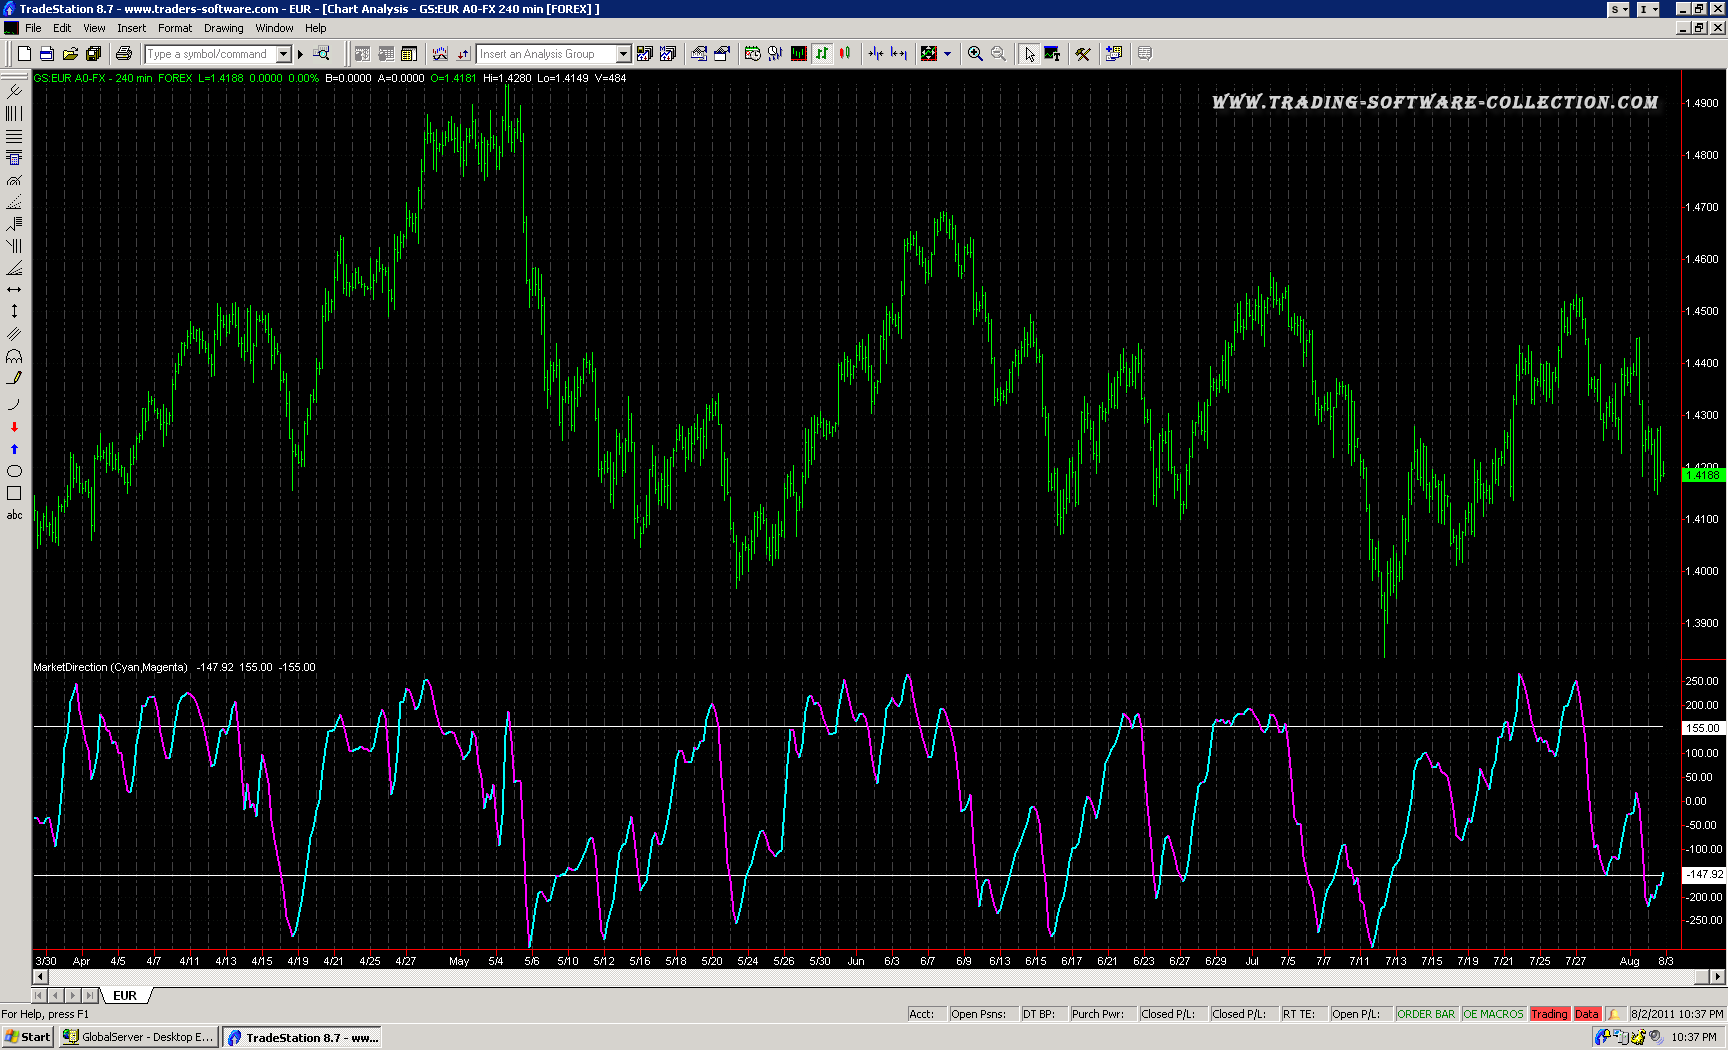This screenshot has height=1050, width=1728.
Task: Click the Windows Start button
Action: click(27, 1037)
